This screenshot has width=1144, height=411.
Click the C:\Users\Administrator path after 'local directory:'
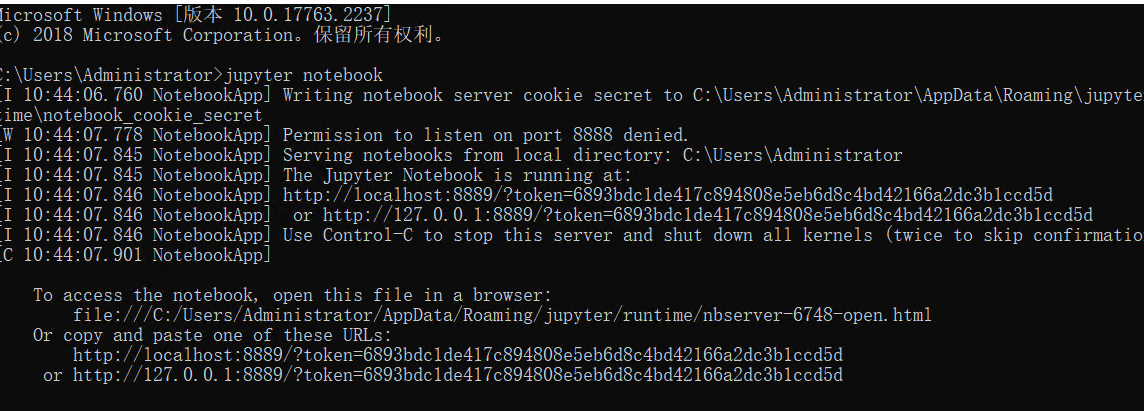click(792, 155)
